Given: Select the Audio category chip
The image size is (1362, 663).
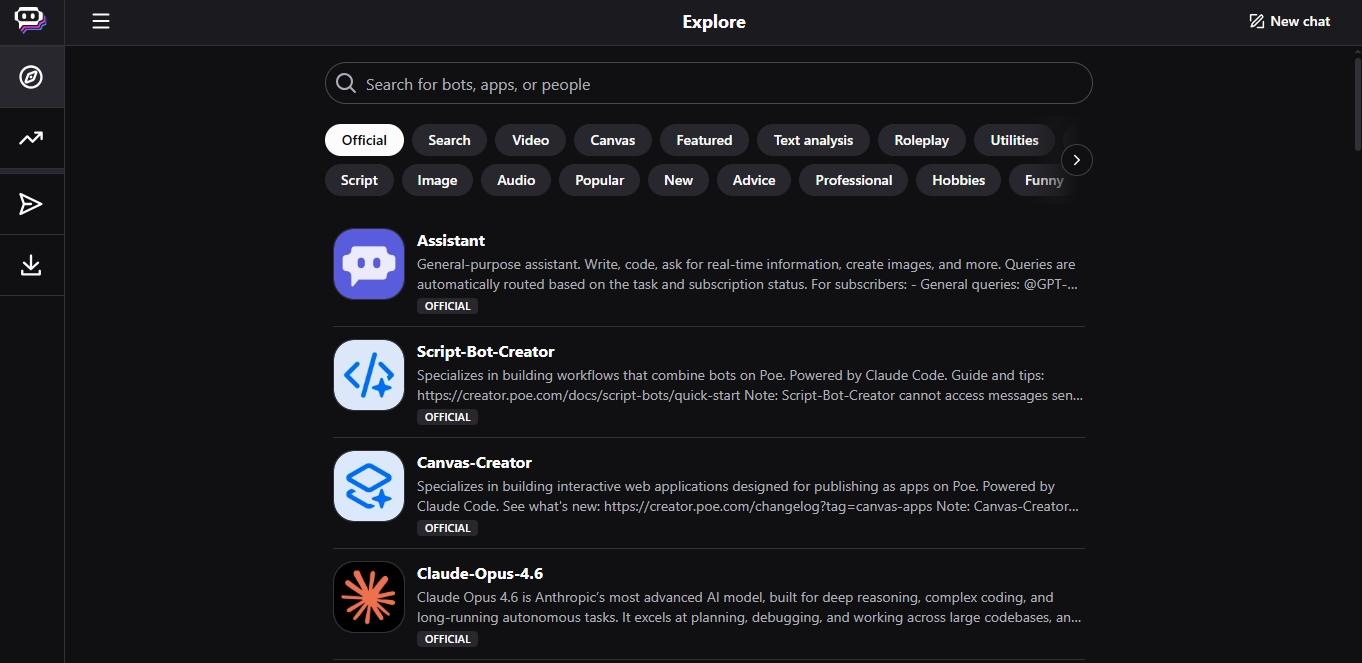Looking at the screenshot, I should [x=516, y=180].
